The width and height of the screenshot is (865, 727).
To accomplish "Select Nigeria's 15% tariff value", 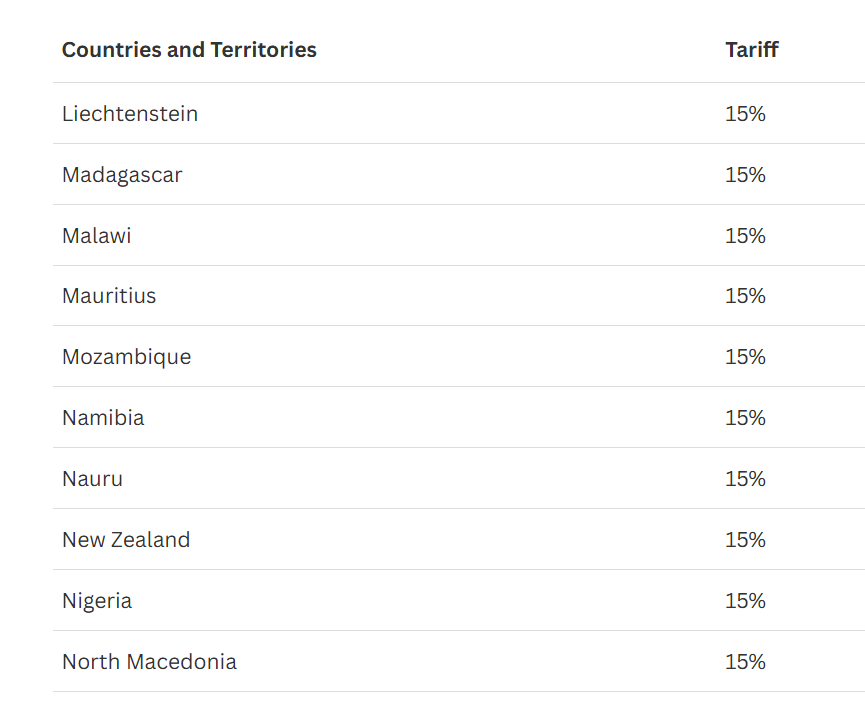I will tap(745, 601).
